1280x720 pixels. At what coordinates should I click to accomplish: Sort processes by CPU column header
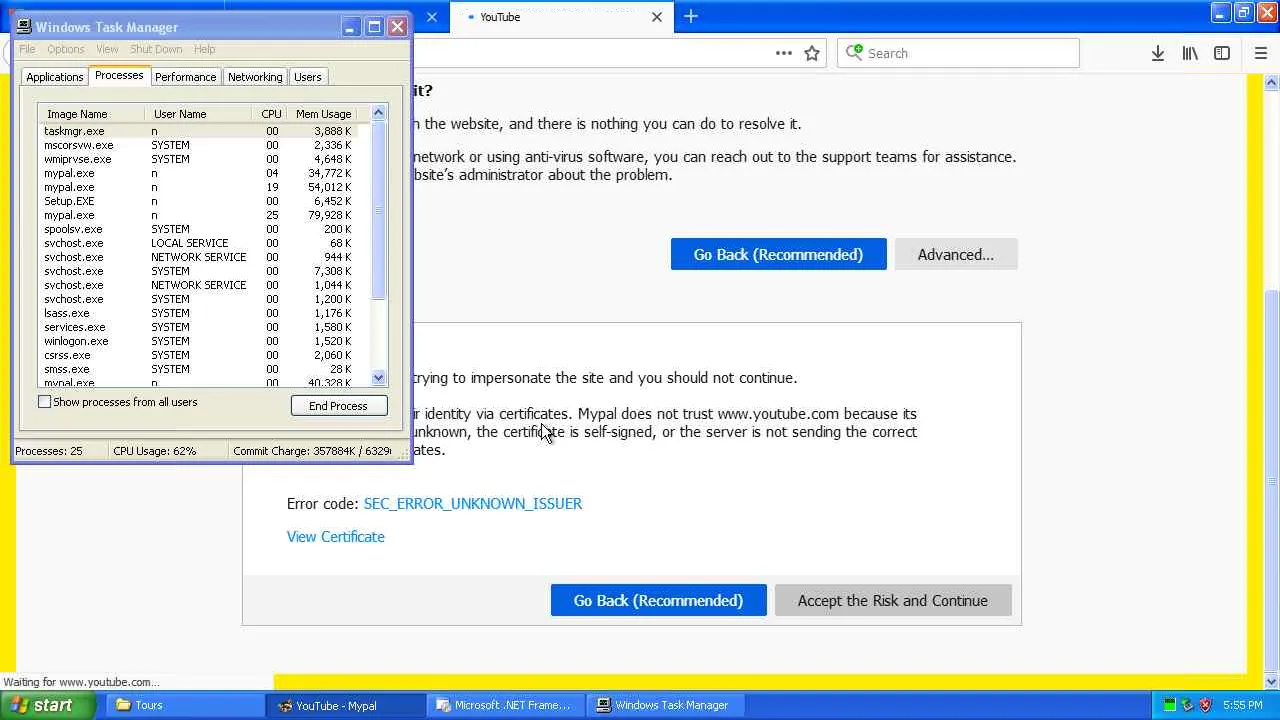coord(270,114)
